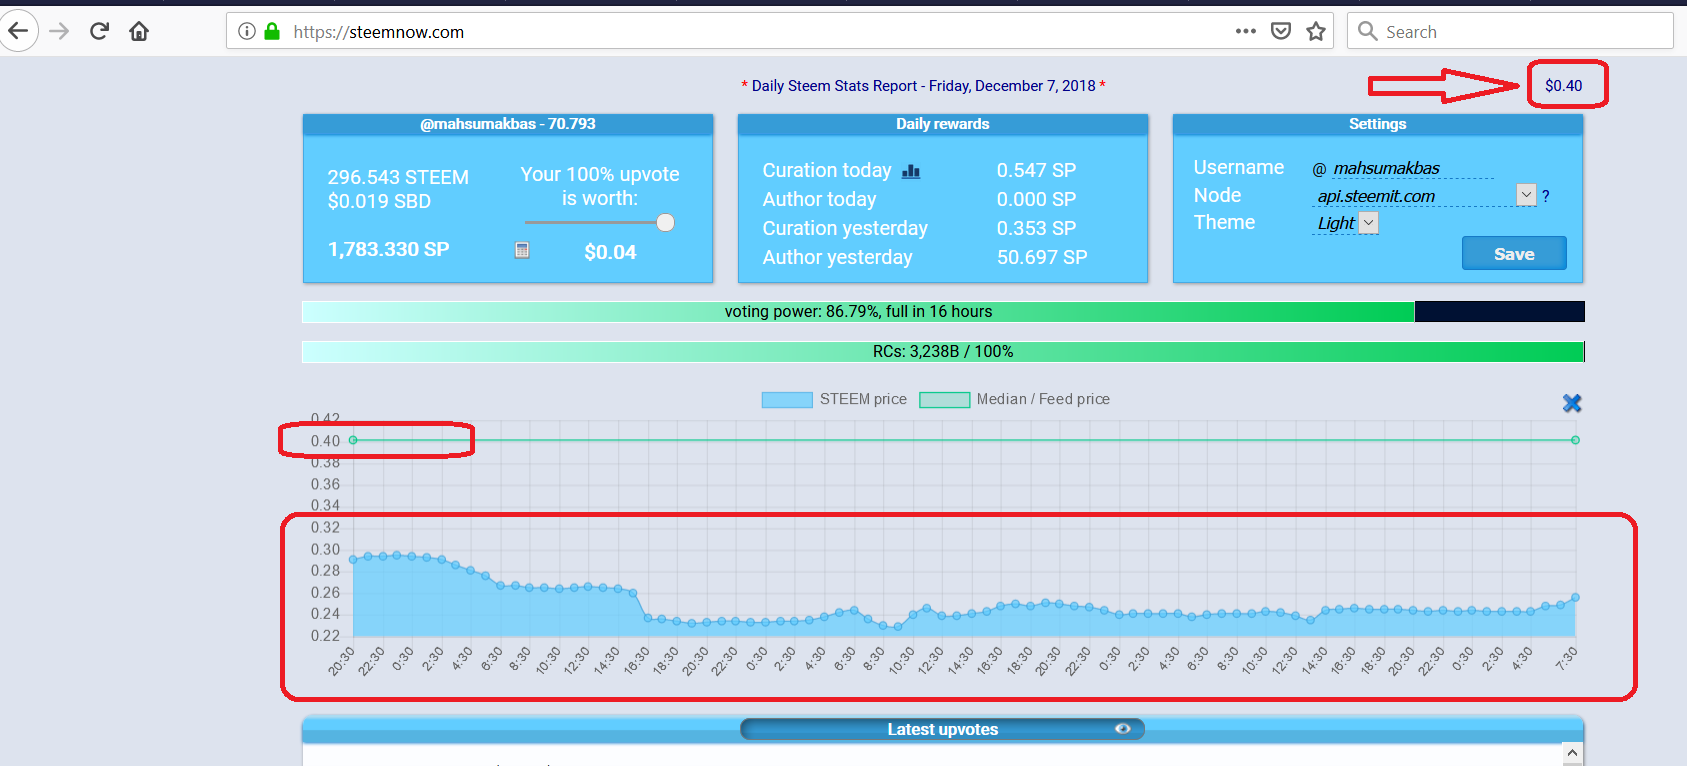1687x766 pixels.
Task: Click the Settings panel header
Action: coord(1377,124)
